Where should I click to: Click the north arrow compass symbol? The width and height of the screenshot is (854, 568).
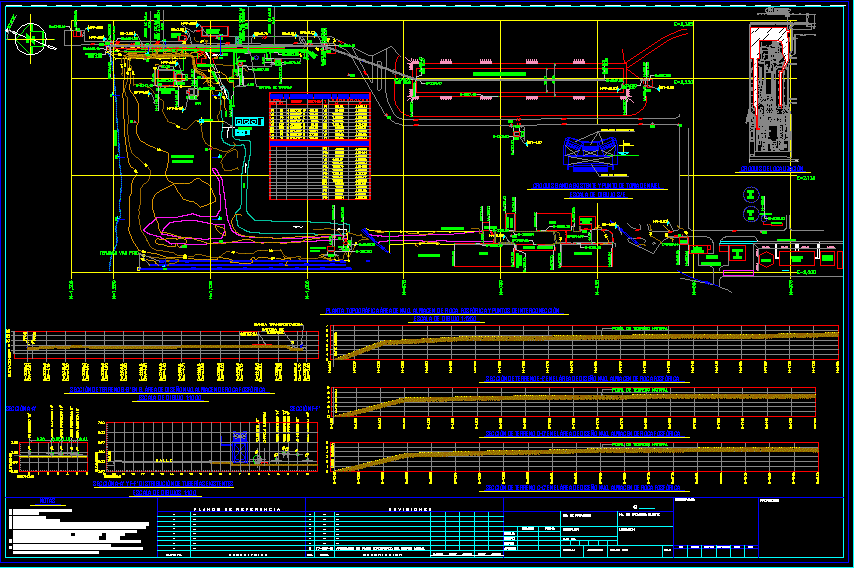(30, 38)
